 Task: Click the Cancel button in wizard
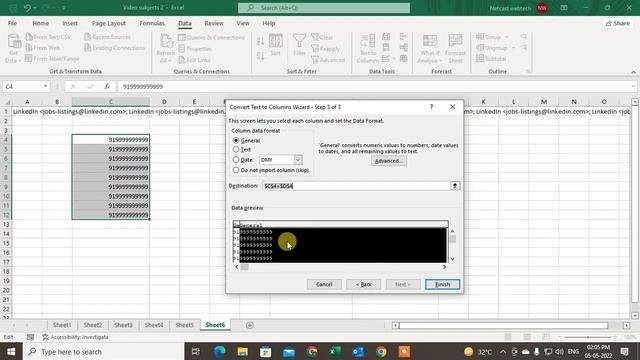[324, 284]
